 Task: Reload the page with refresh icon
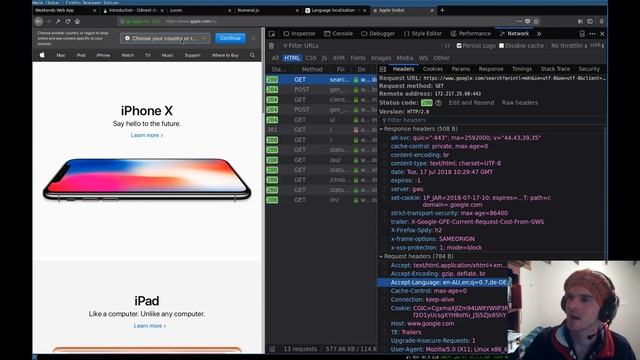coord(68,21)
